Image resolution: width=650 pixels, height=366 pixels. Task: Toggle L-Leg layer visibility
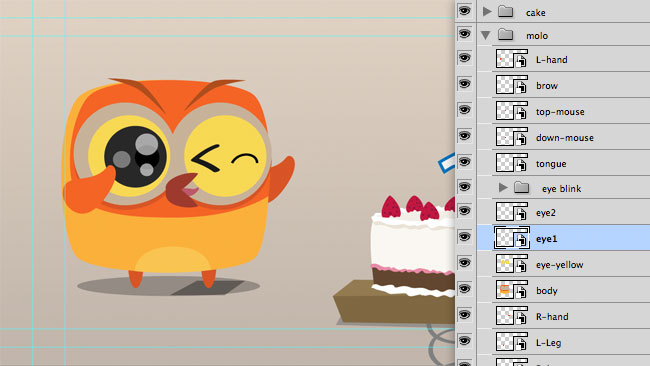(464, 341)
